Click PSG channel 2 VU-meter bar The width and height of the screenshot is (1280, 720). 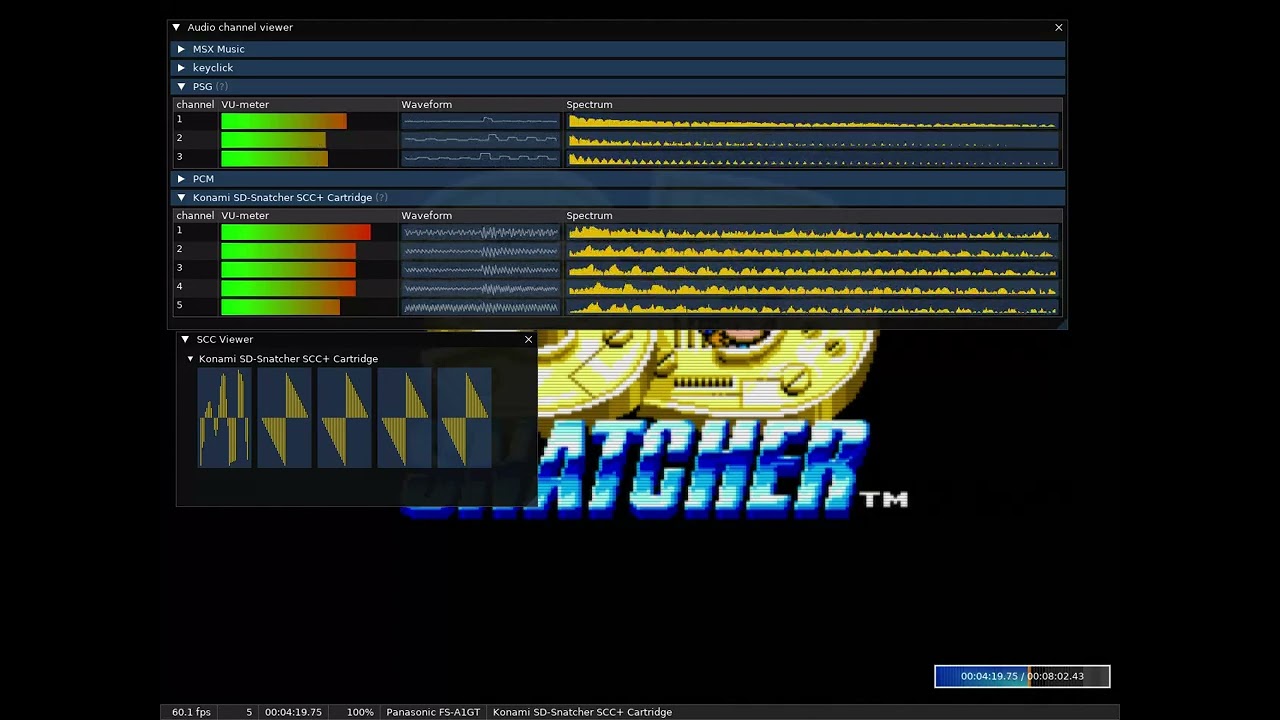tap(273, 140)
